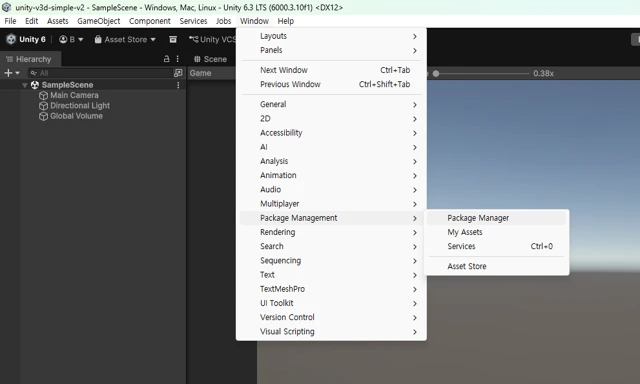Open the Help menu
Screen dimensions: 640x384
(x=285, y=21)
